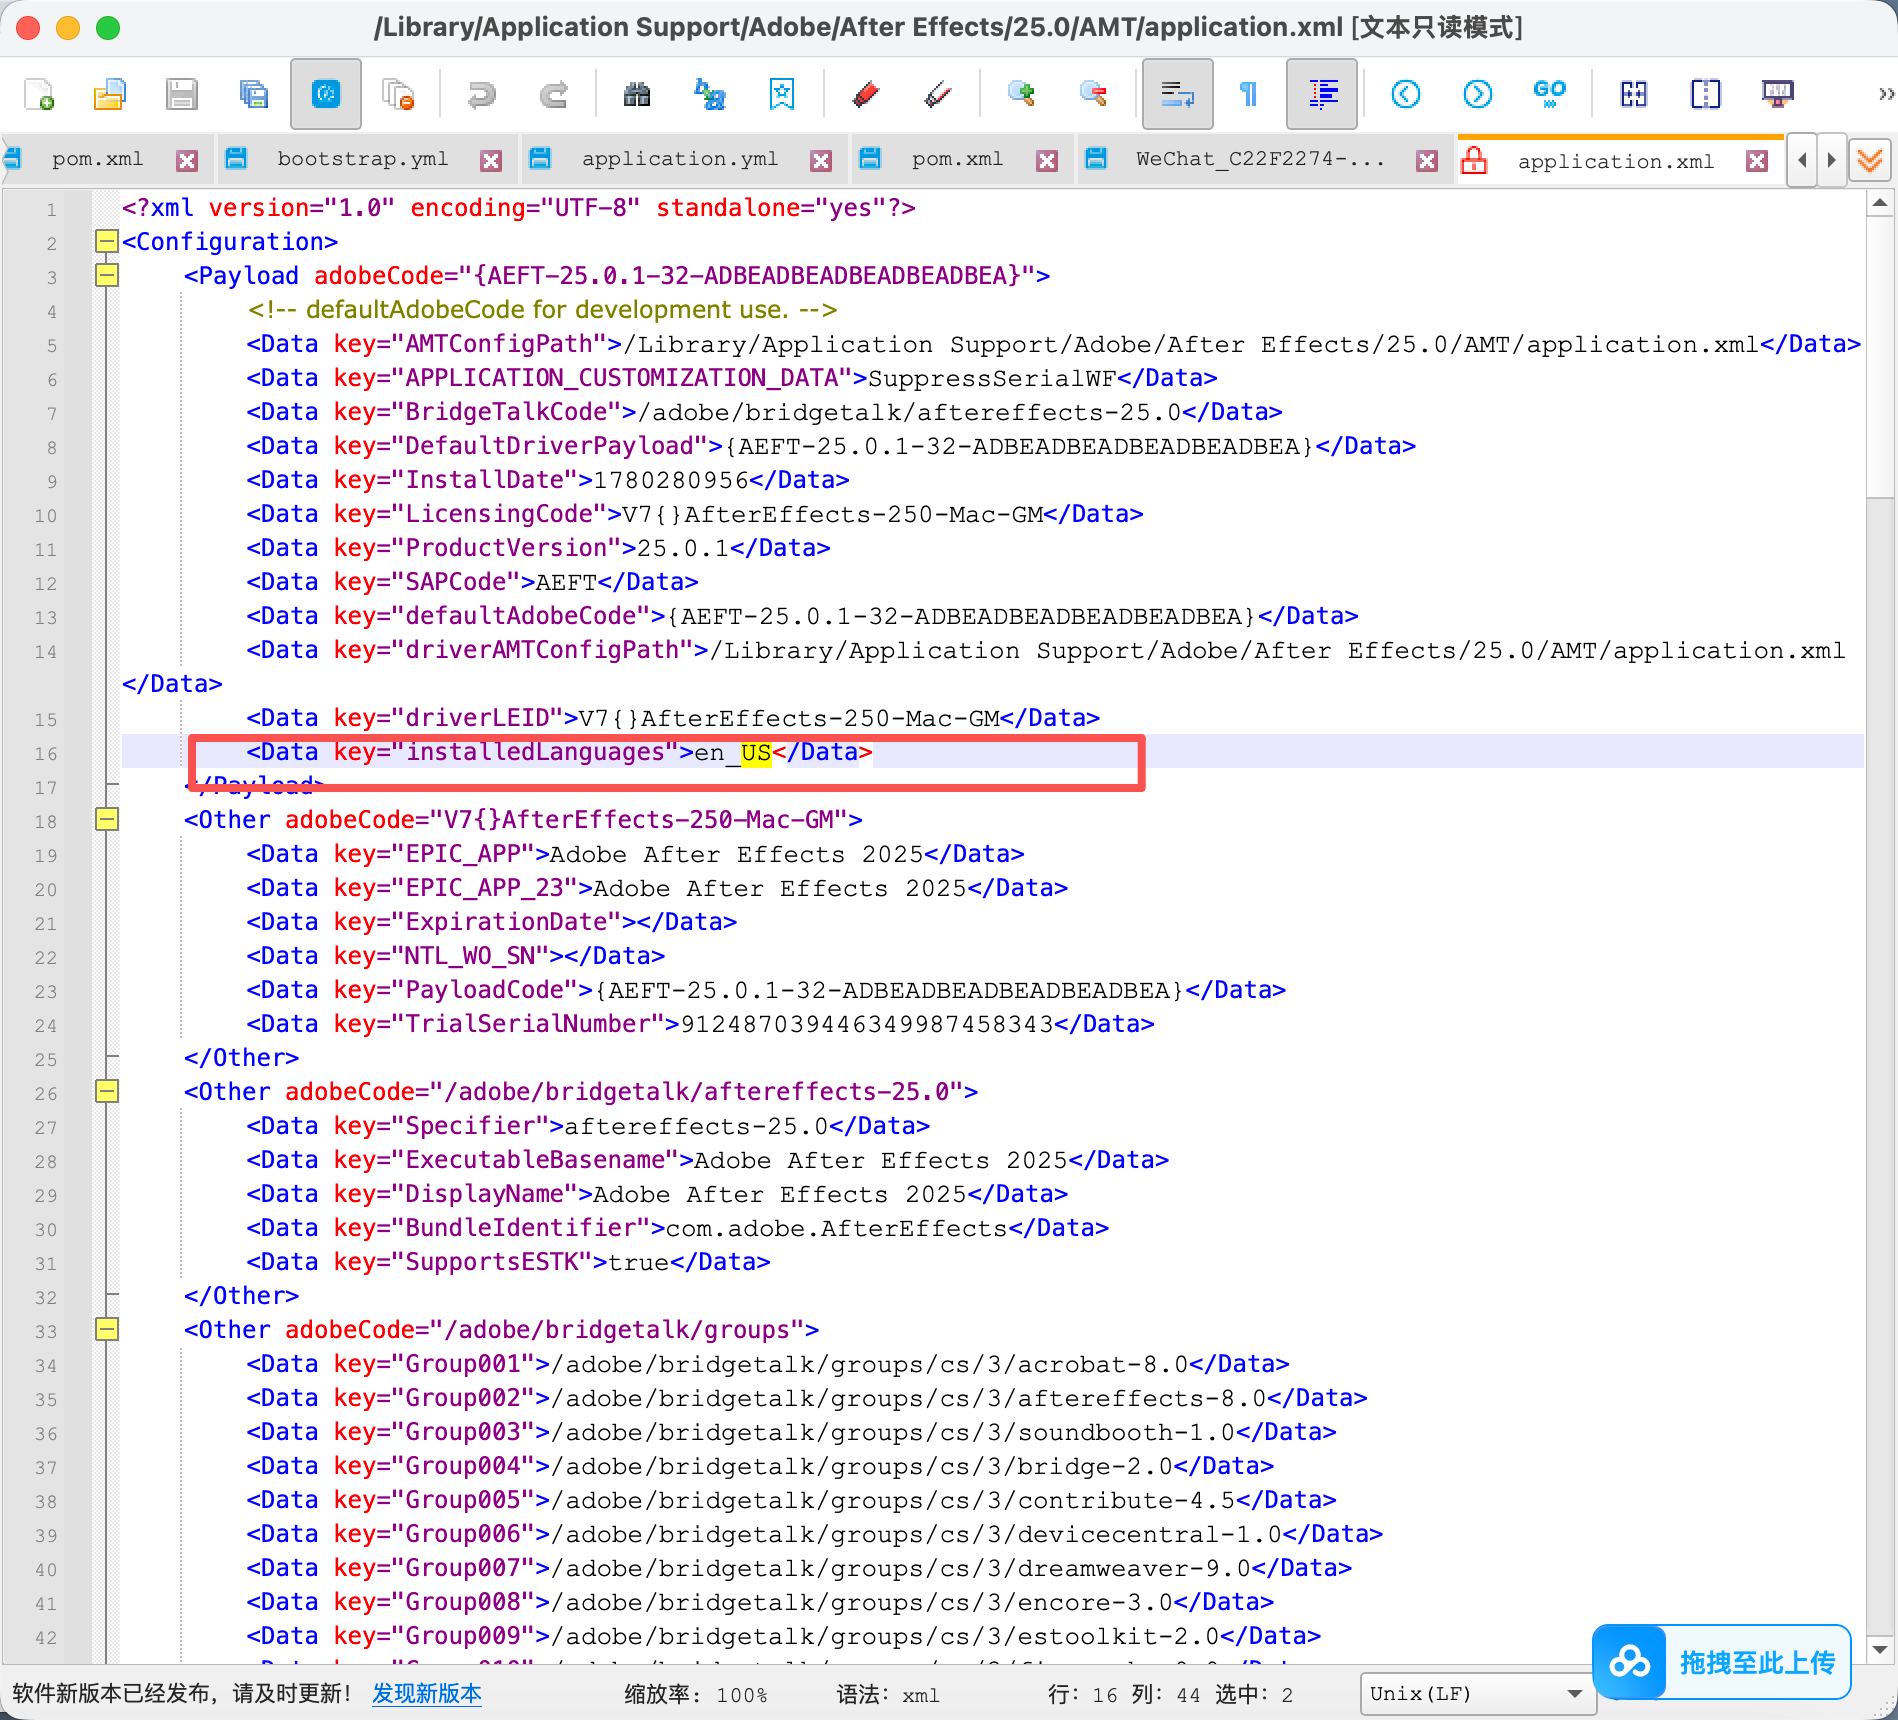Image resolution: width=1898 pixels, height=1720 pixels.
Task: Click the cloud upload icon
Action: tap(1630, 1662)
